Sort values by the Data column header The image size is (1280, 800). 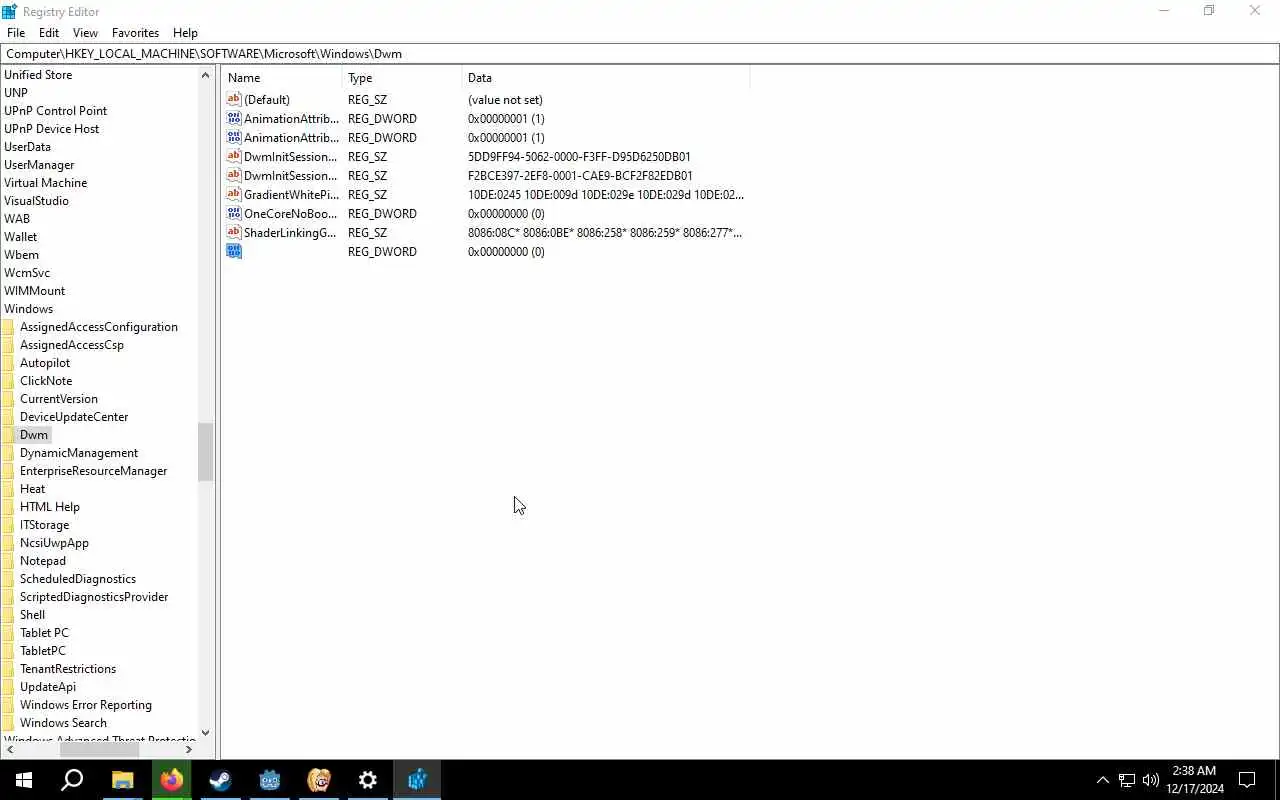pyautogui.click(x=606, y=77)
